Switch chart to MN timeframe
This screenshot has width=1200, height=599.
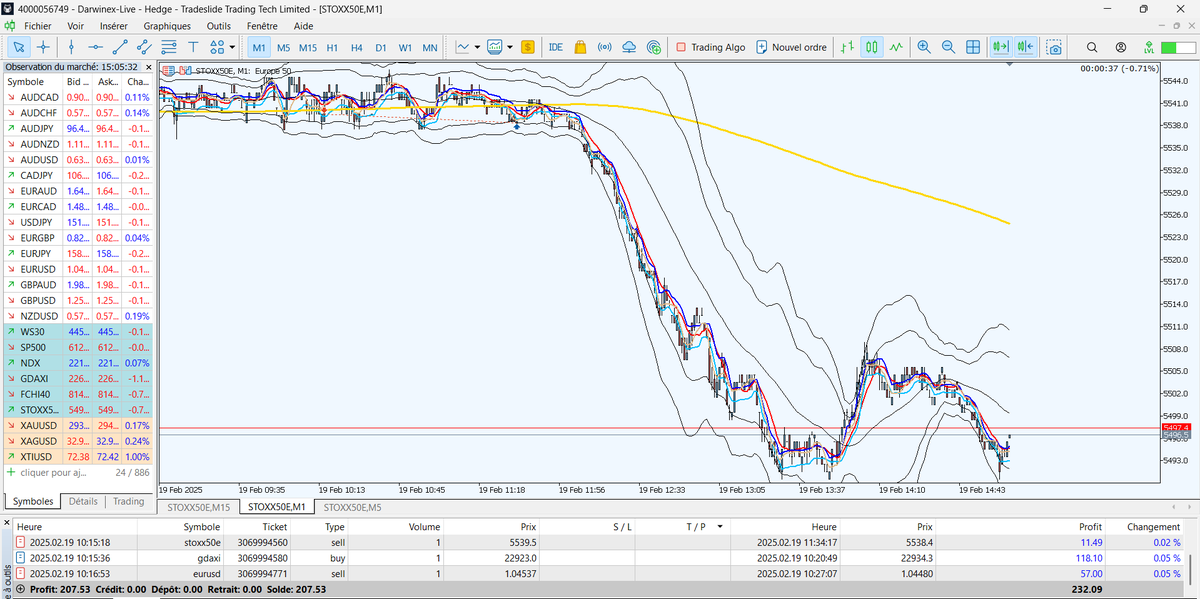(x=430, y=47)
